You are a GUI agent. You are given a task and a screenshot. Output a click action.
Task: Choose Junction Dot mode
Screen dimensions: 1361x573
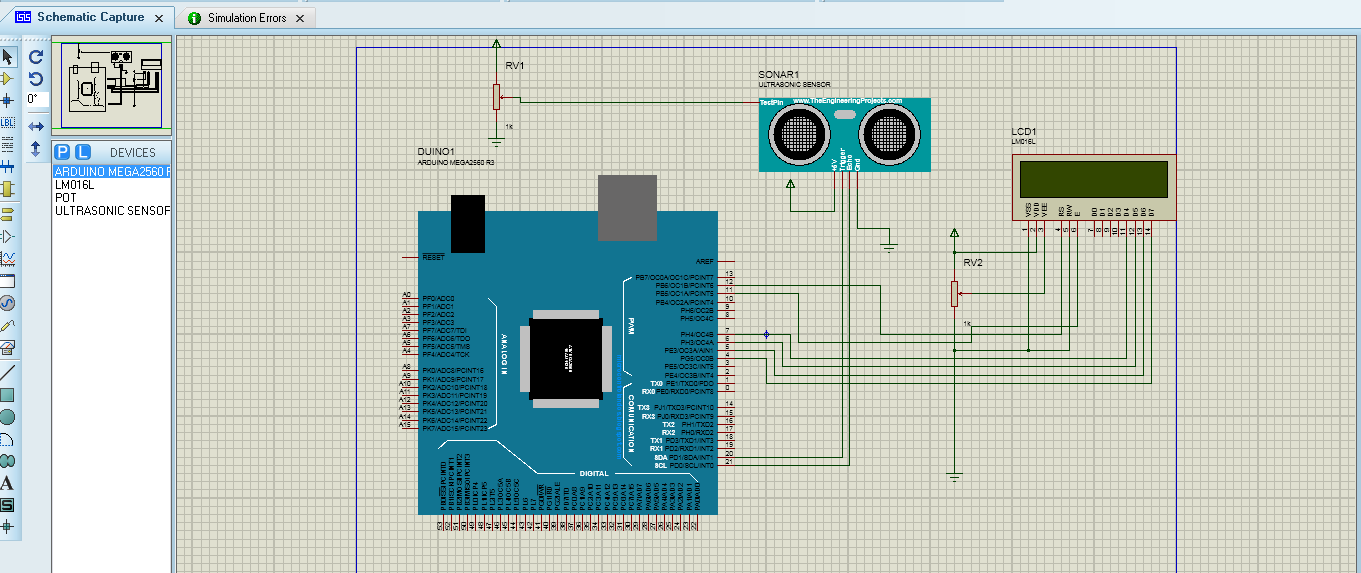(7, 100)
